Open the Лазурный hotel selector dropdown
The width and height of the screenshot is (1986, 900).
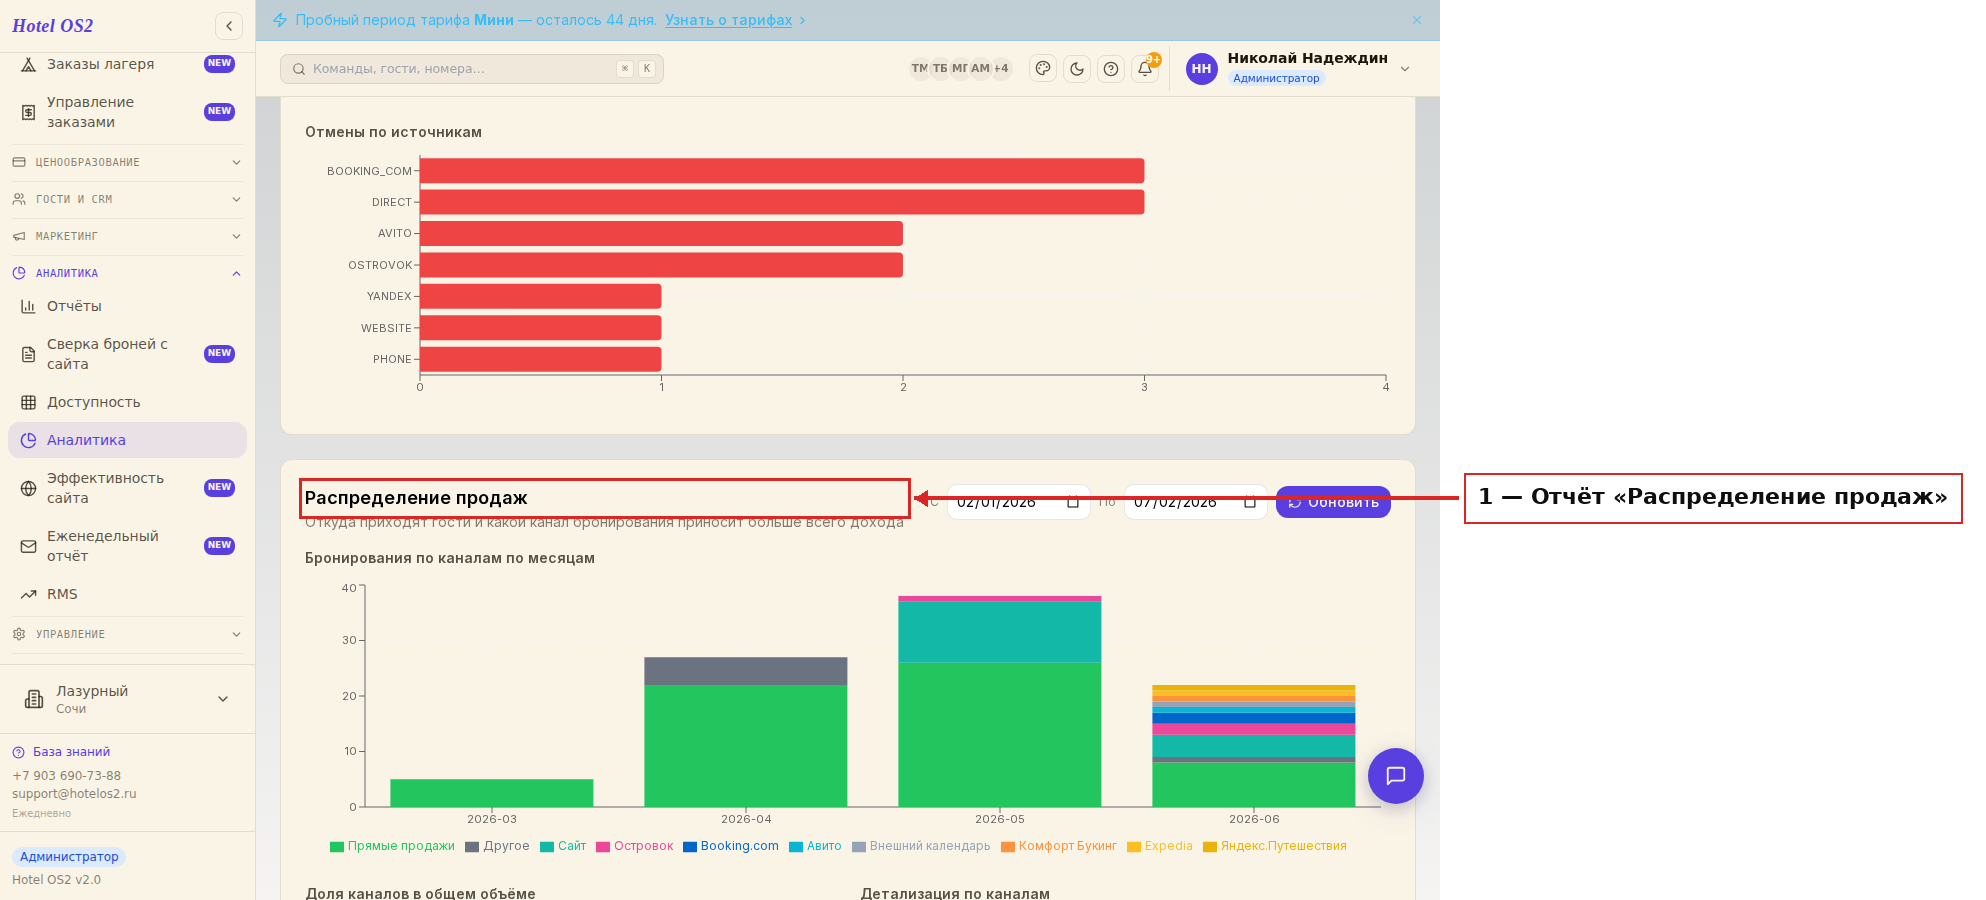(x=127, y=699)
